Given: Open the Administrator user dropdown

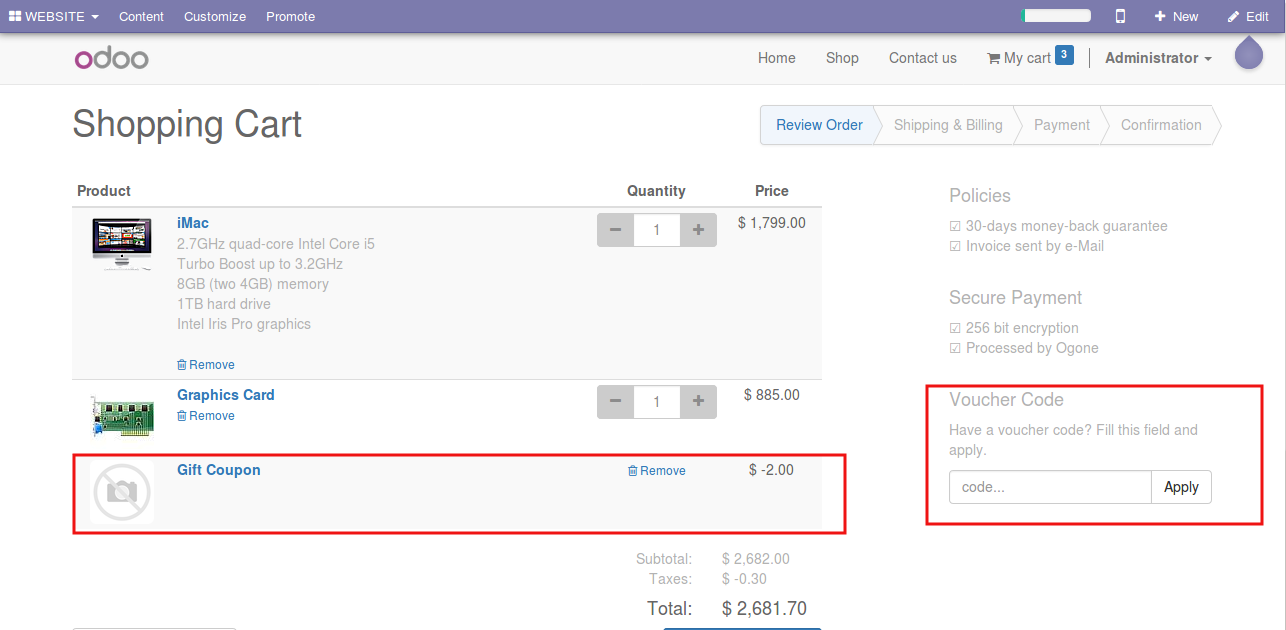Looking at the screenshot, I should click(1158, 58).
